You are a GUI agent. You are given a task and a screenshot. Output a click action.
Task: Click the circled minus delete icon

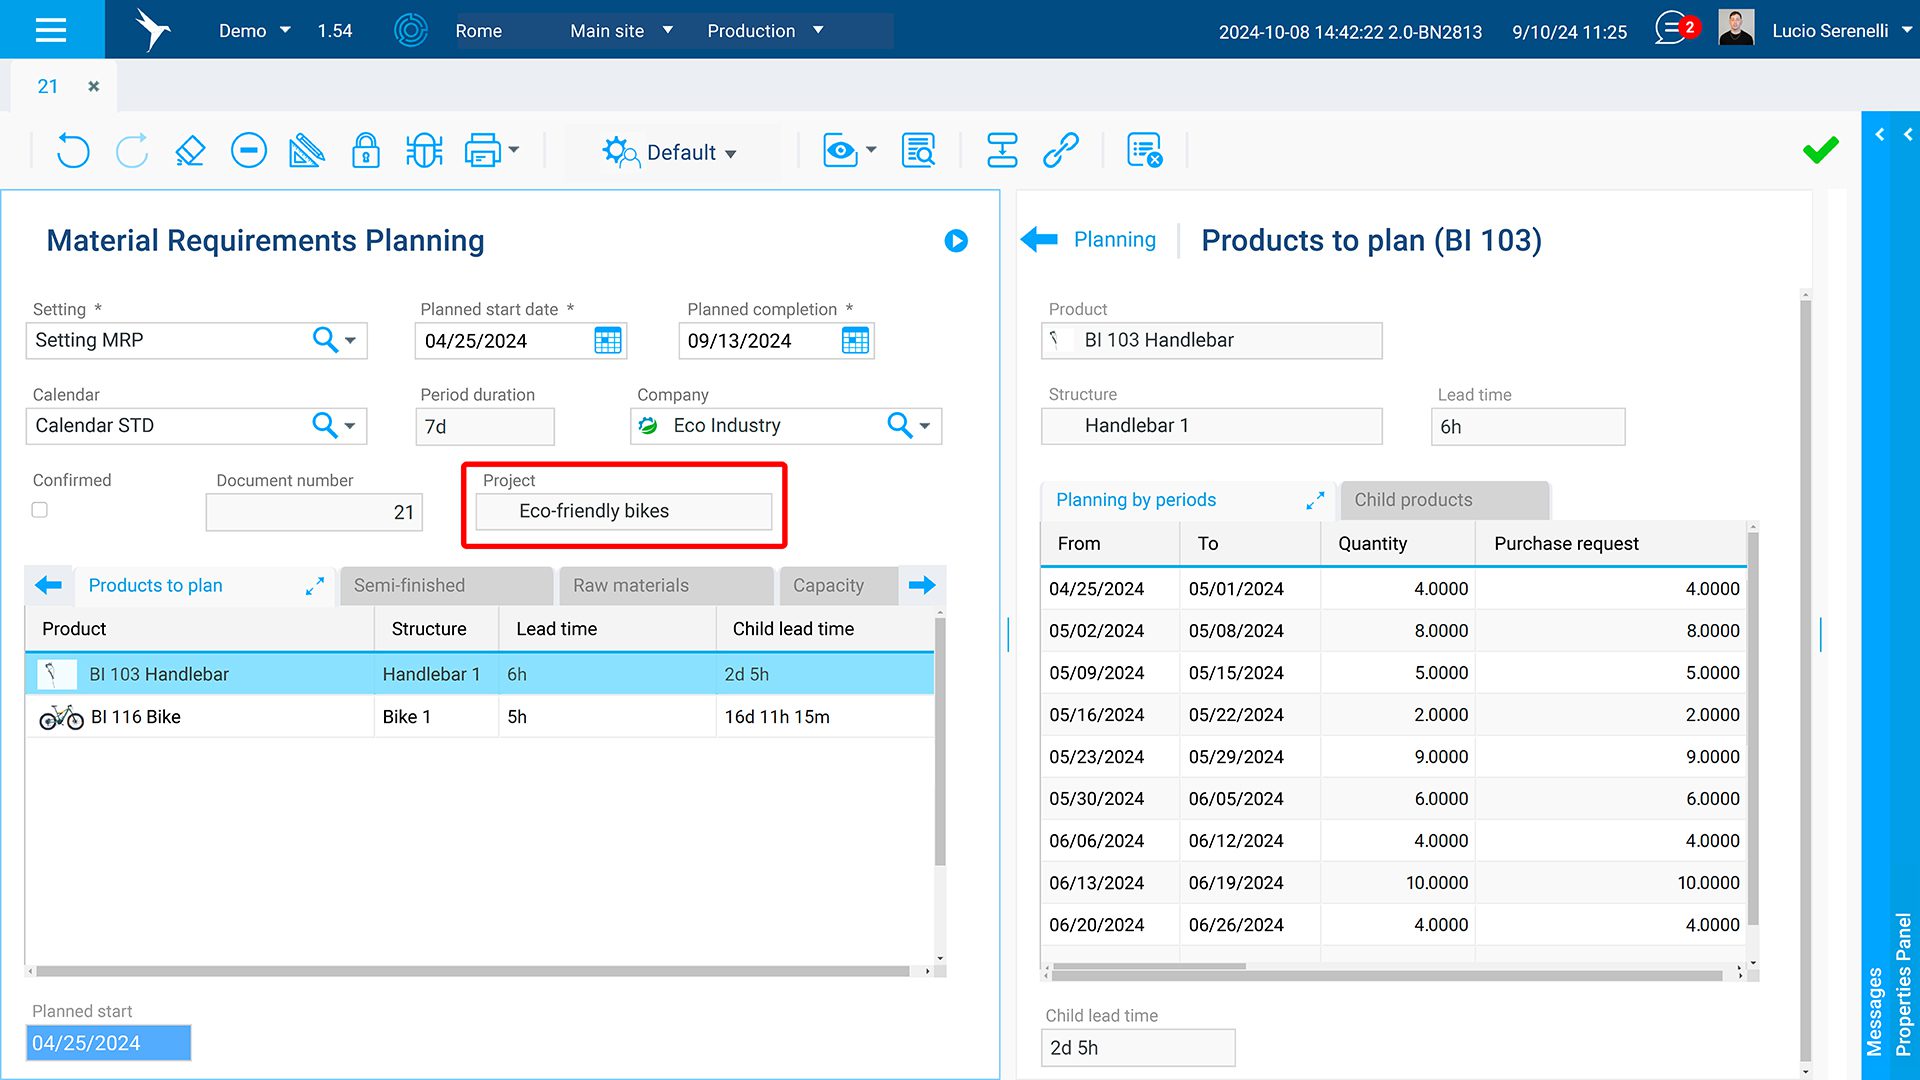pos(248,152)
